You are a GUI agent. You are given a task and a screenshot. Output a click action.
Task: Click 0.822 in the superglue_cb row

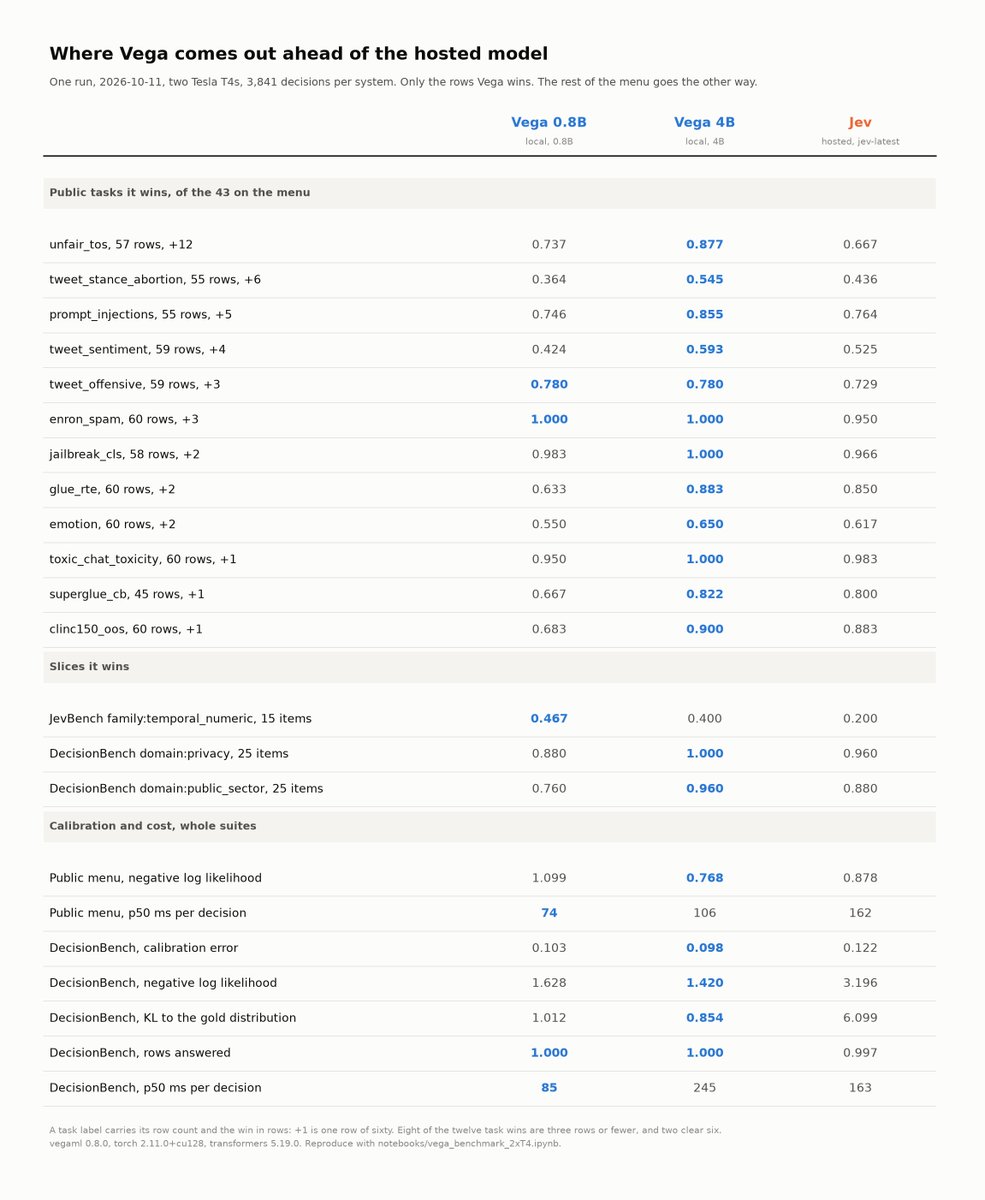click(704, 595)
